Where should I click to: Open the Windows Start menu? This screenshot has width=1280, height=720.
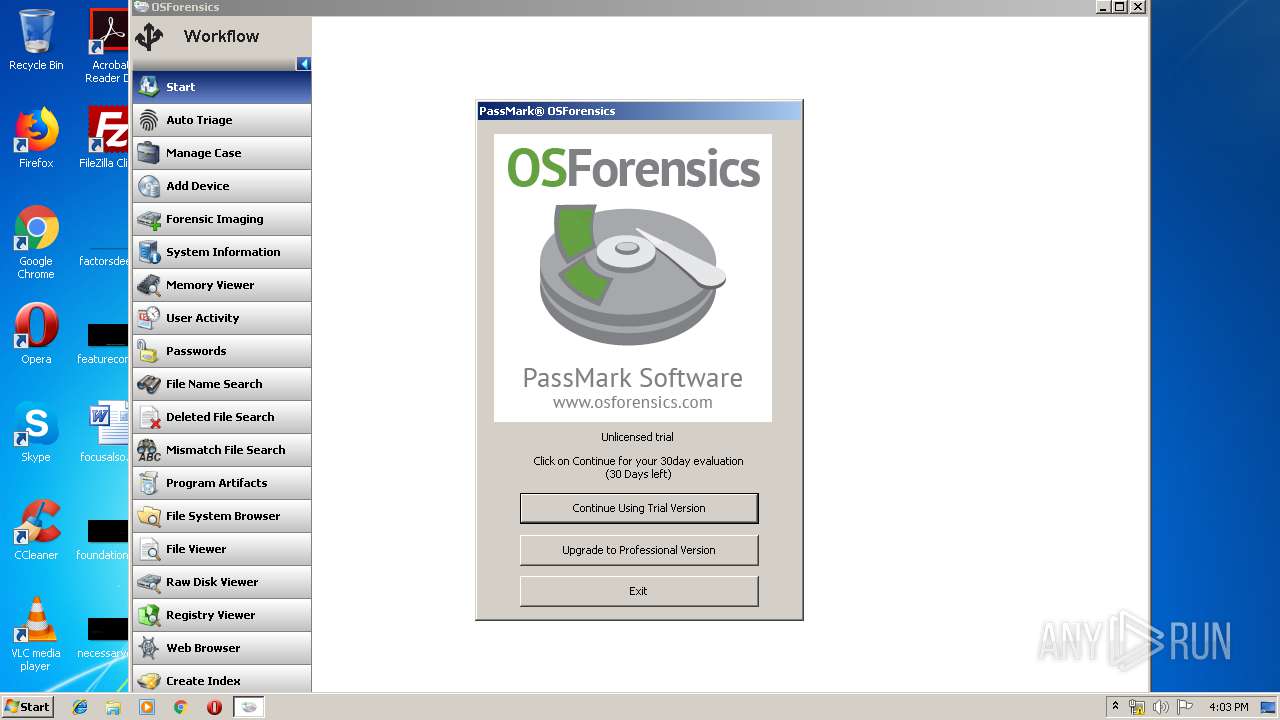27,707
